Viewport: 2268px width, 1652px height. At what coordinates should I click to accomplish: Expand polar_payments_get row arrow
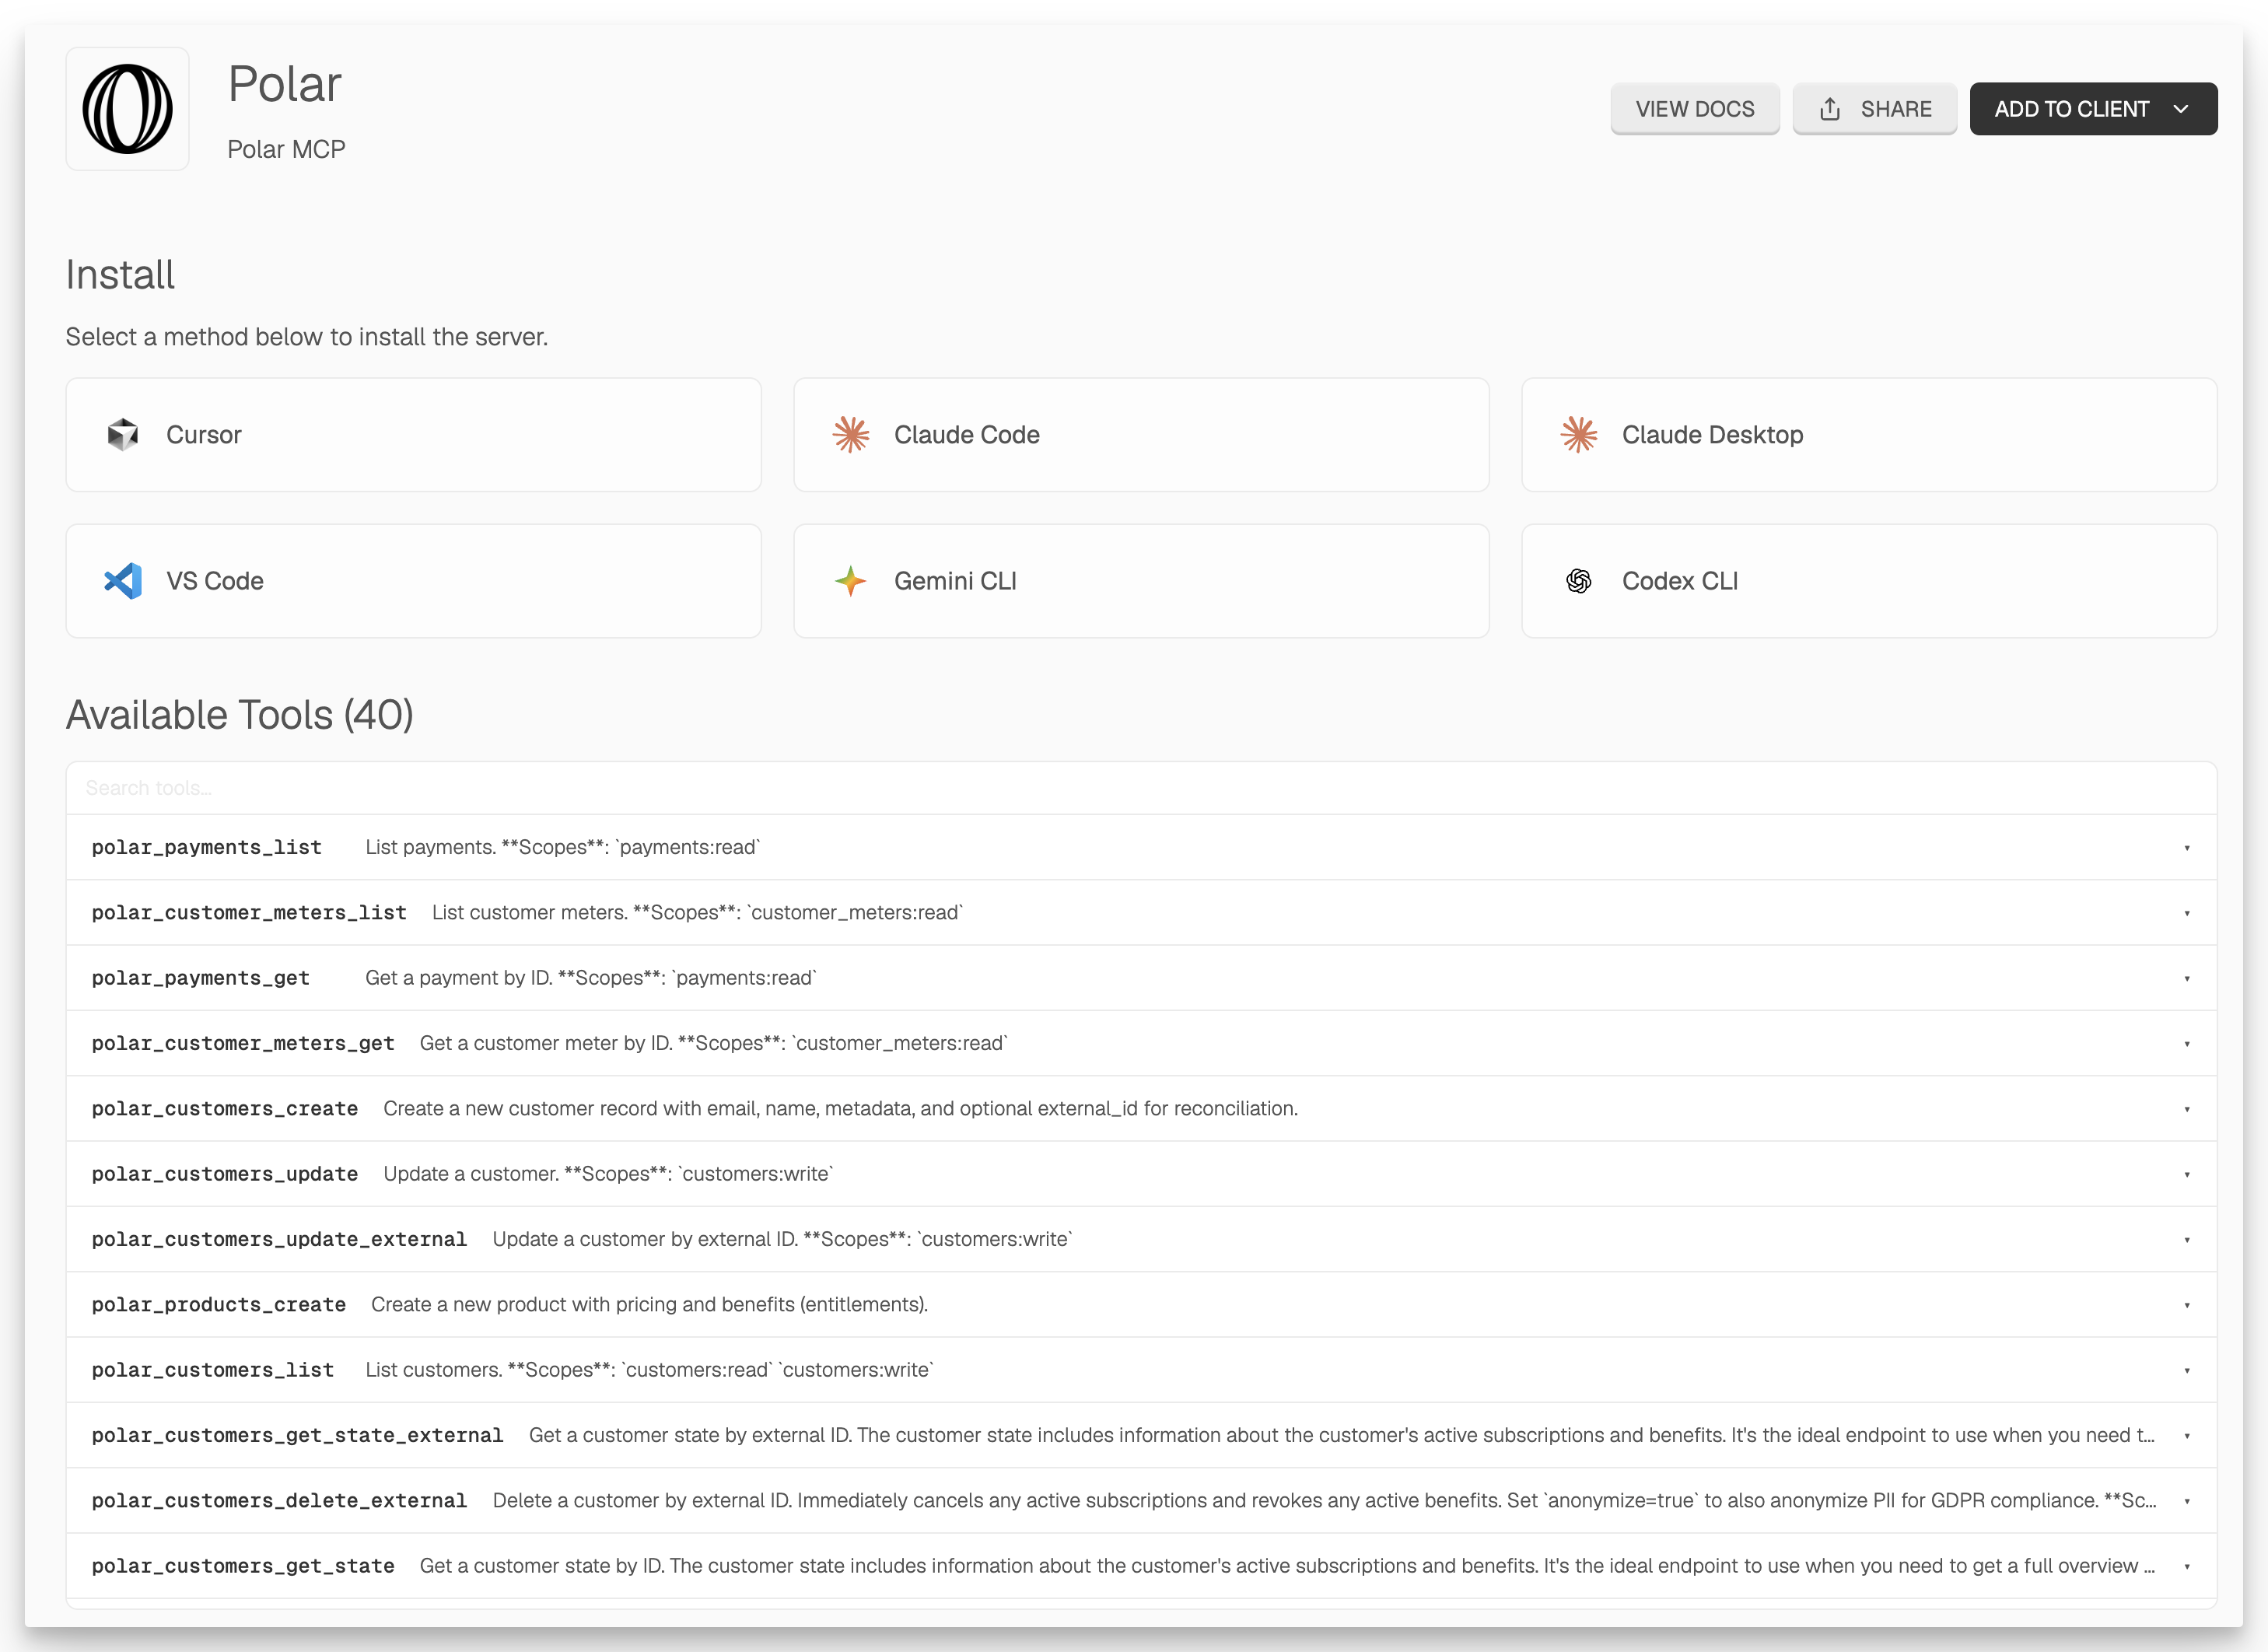[2187, 978]
